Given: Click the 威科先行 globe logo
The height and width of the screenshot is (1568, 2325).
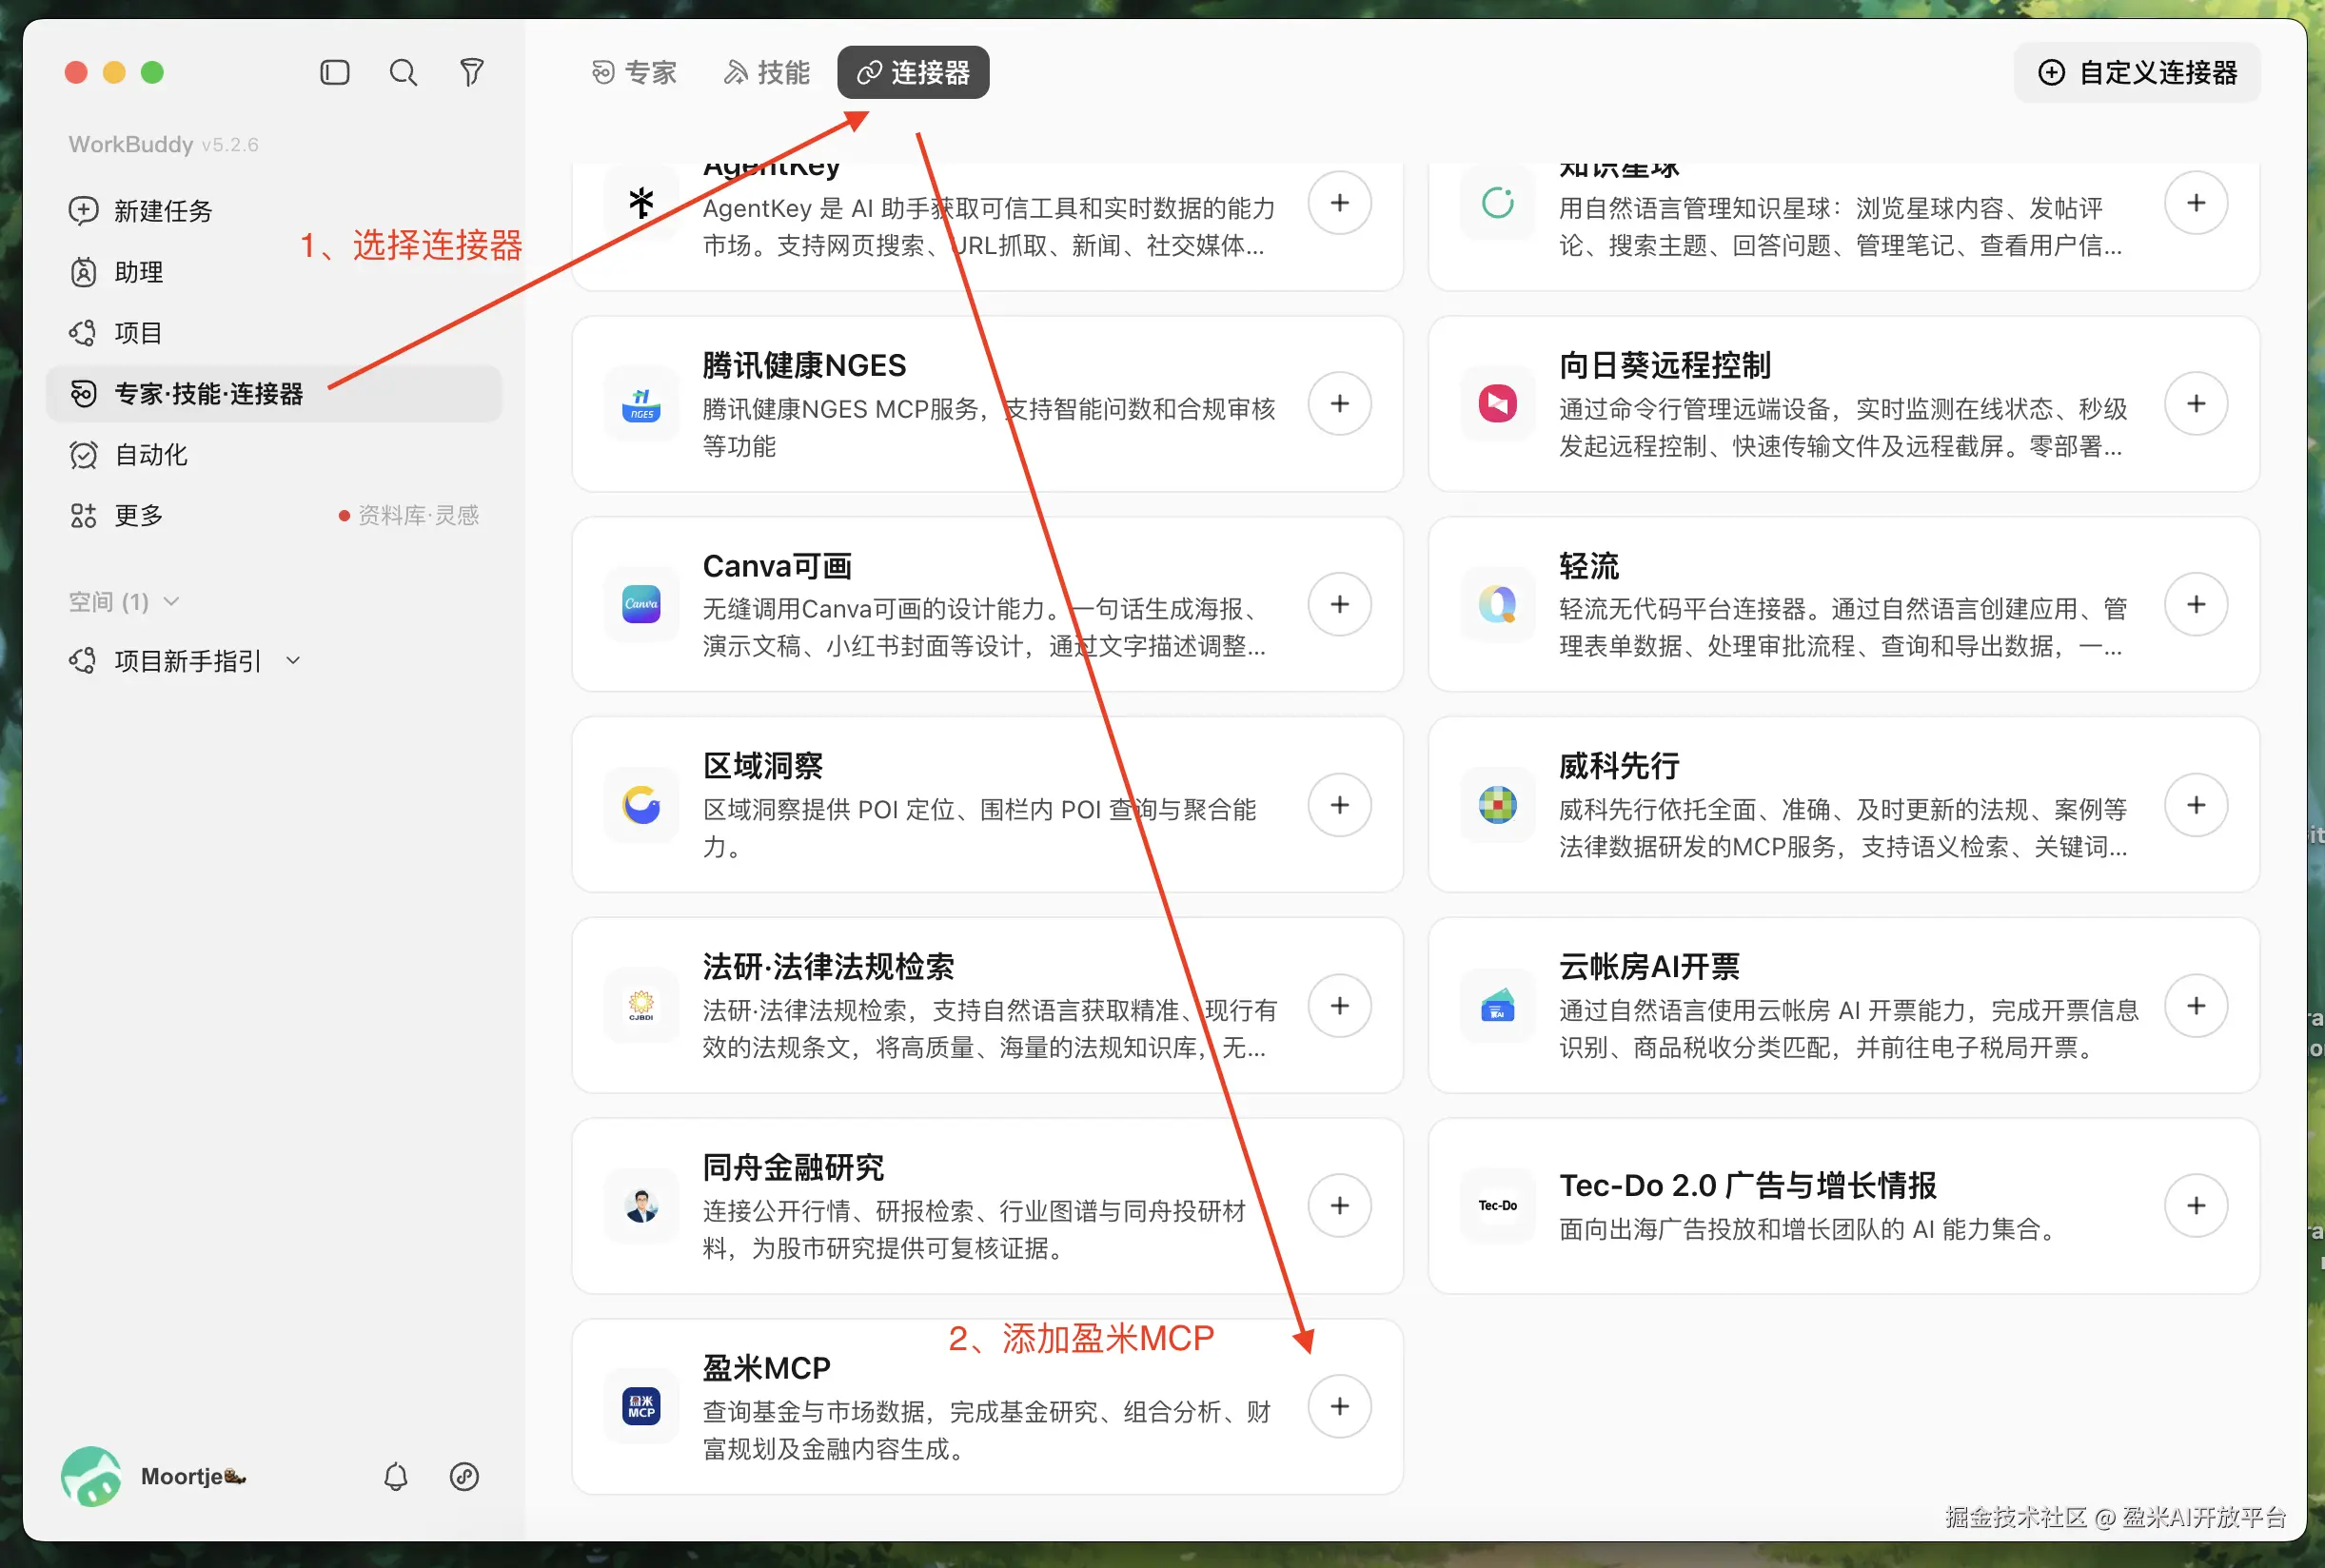Looking at the screenshot, I should click(1497, 805).
